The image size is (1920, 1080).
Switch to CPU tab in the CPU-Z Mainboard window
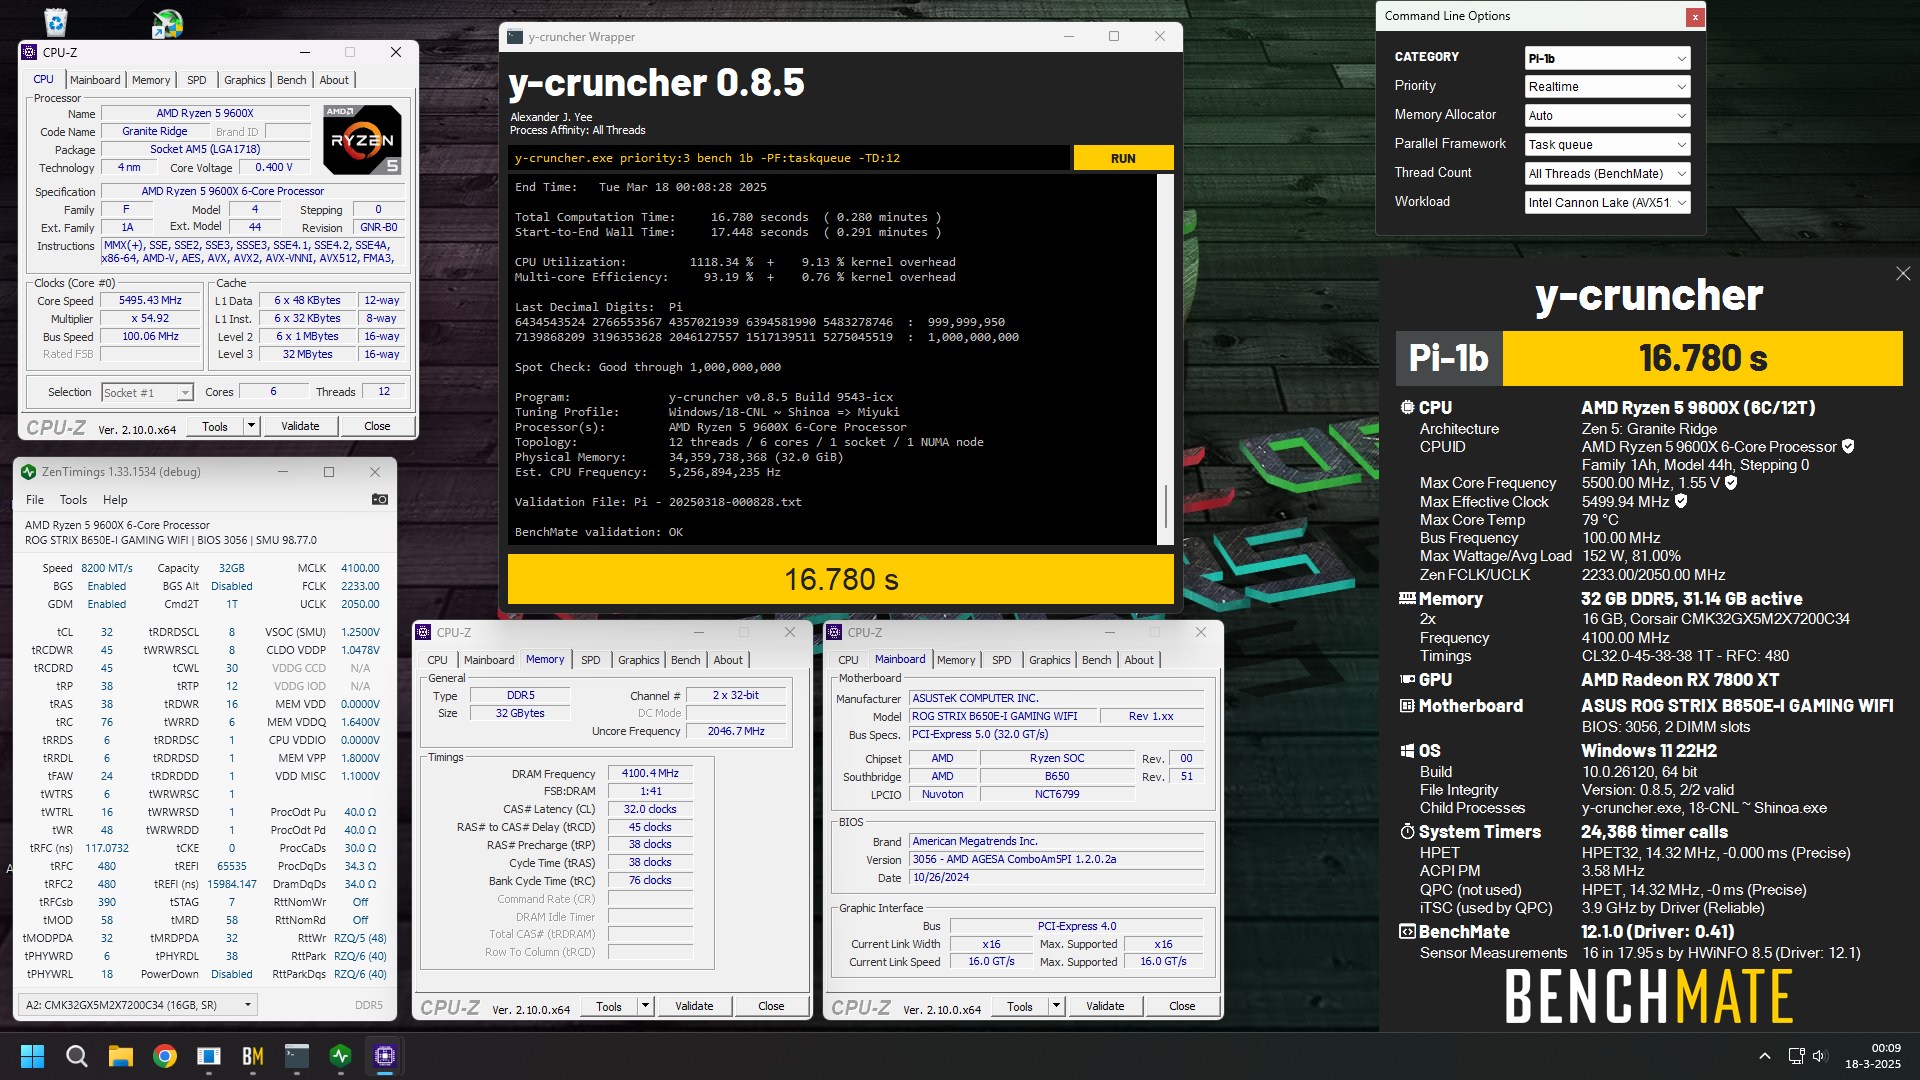848,660
